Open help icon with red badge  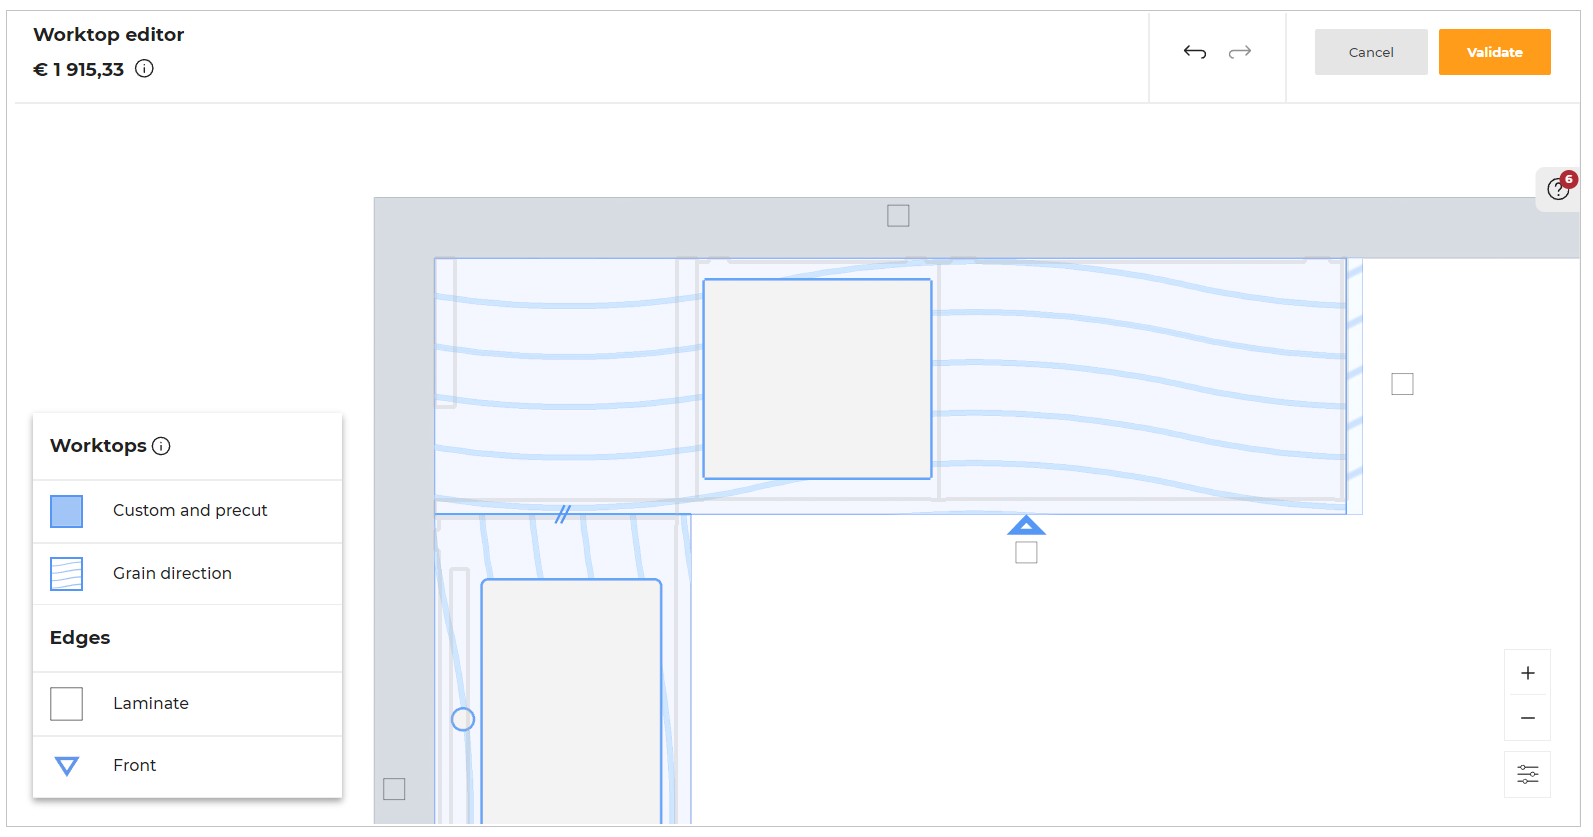point(1557,189)
